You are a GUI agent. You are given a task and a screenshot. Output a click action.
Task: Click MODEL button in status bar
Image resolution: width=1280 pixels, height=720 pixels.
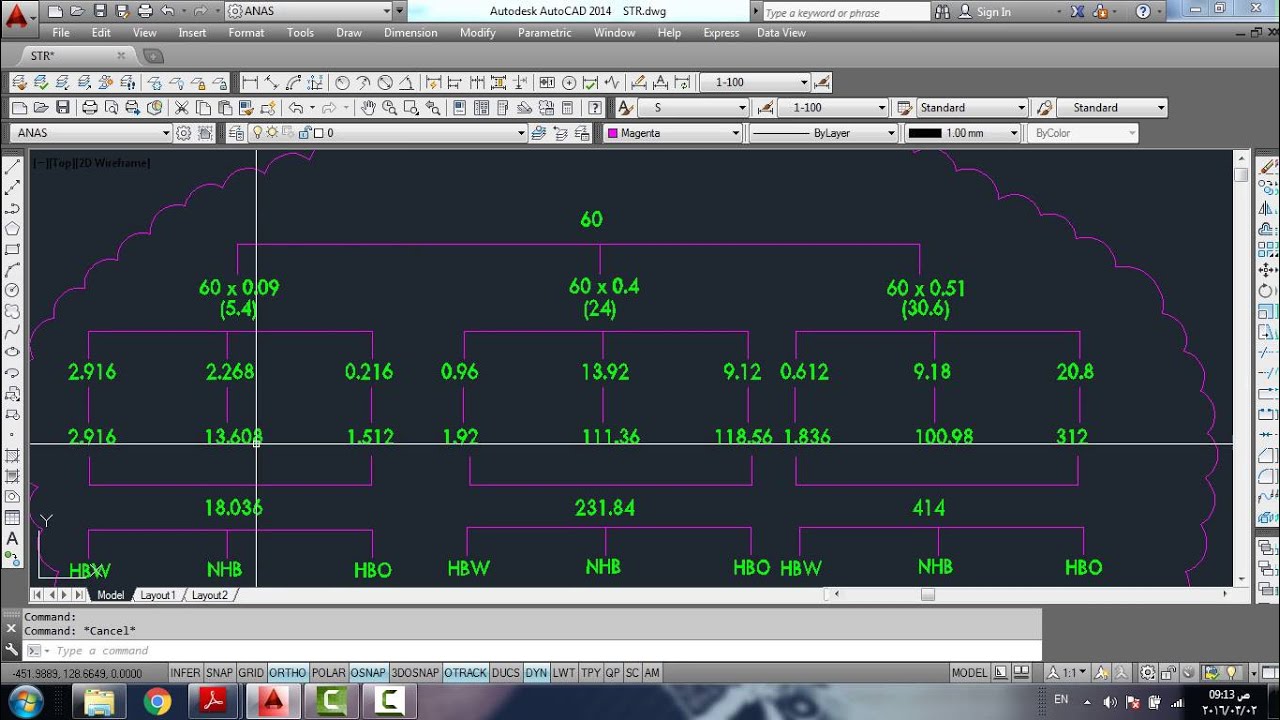pyautogui.click(x=969, y=673)
